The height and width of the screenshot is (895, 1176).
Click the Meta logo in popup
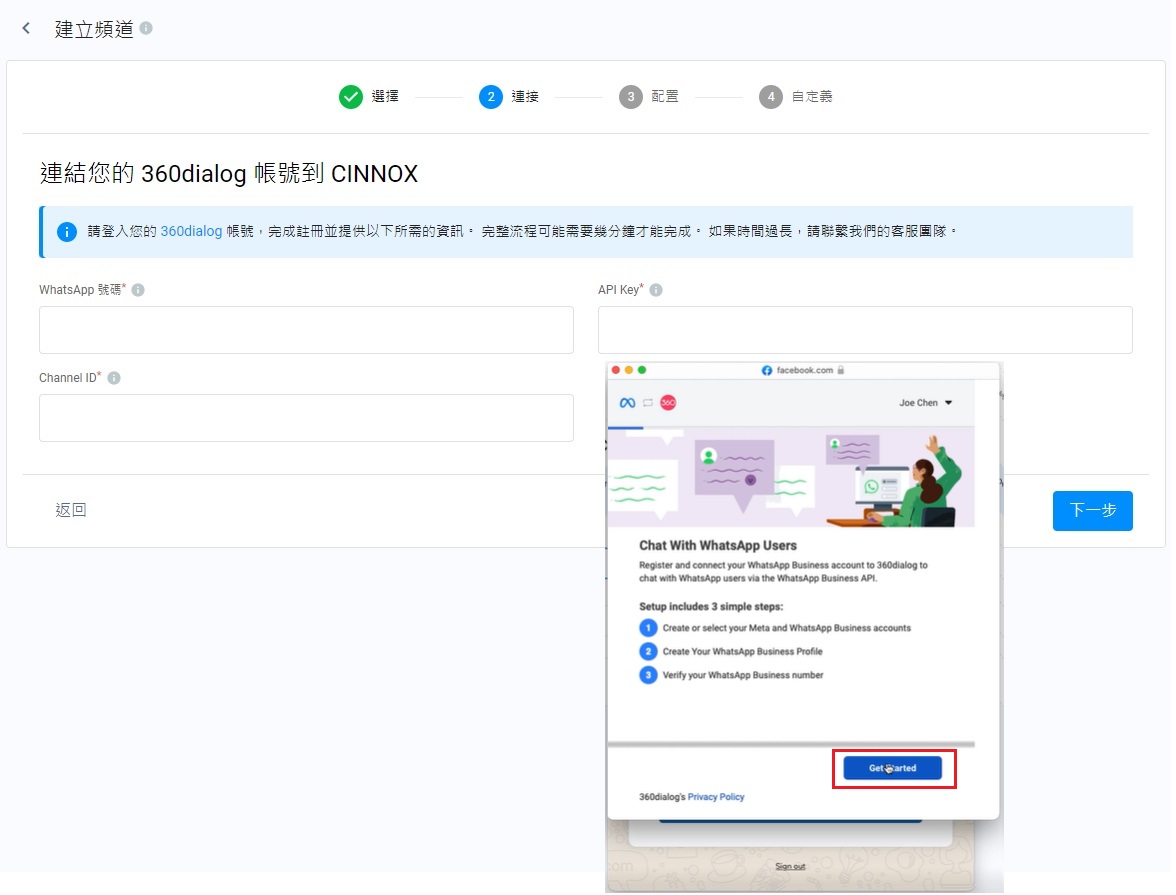(628, 403)
